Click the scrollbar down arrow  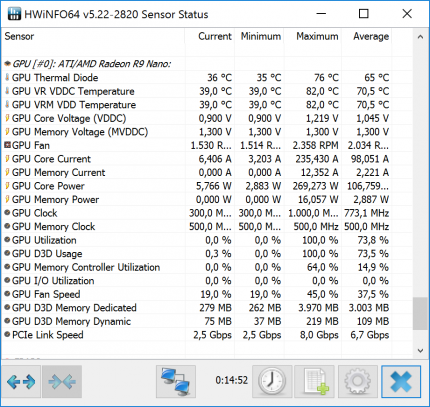[420, 351]
